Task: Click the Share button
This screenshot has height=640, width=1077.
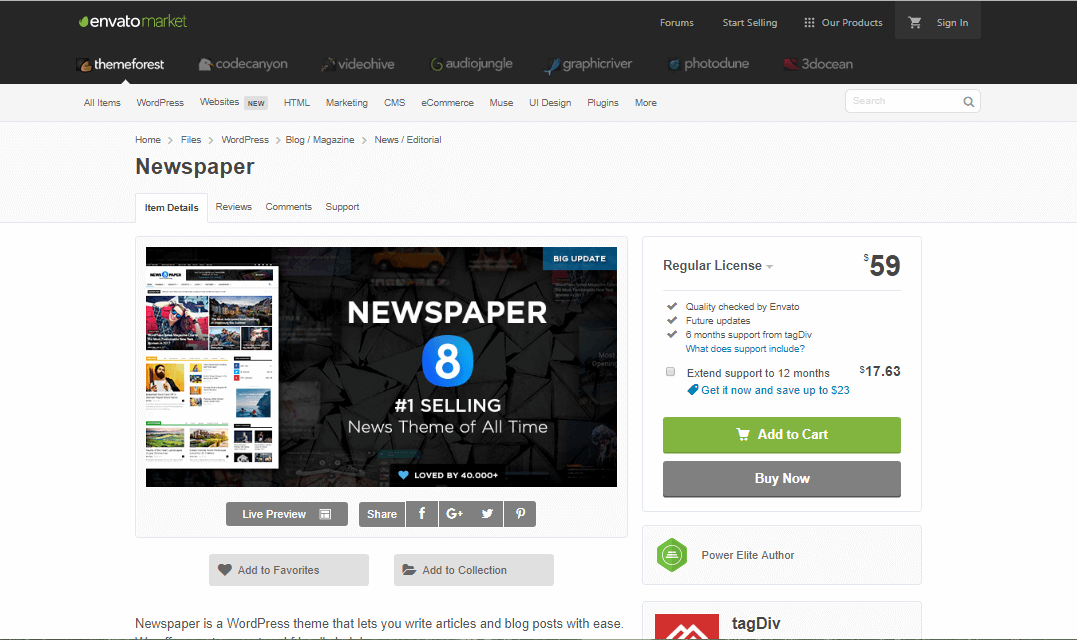Action: click(x=382, y=514)
